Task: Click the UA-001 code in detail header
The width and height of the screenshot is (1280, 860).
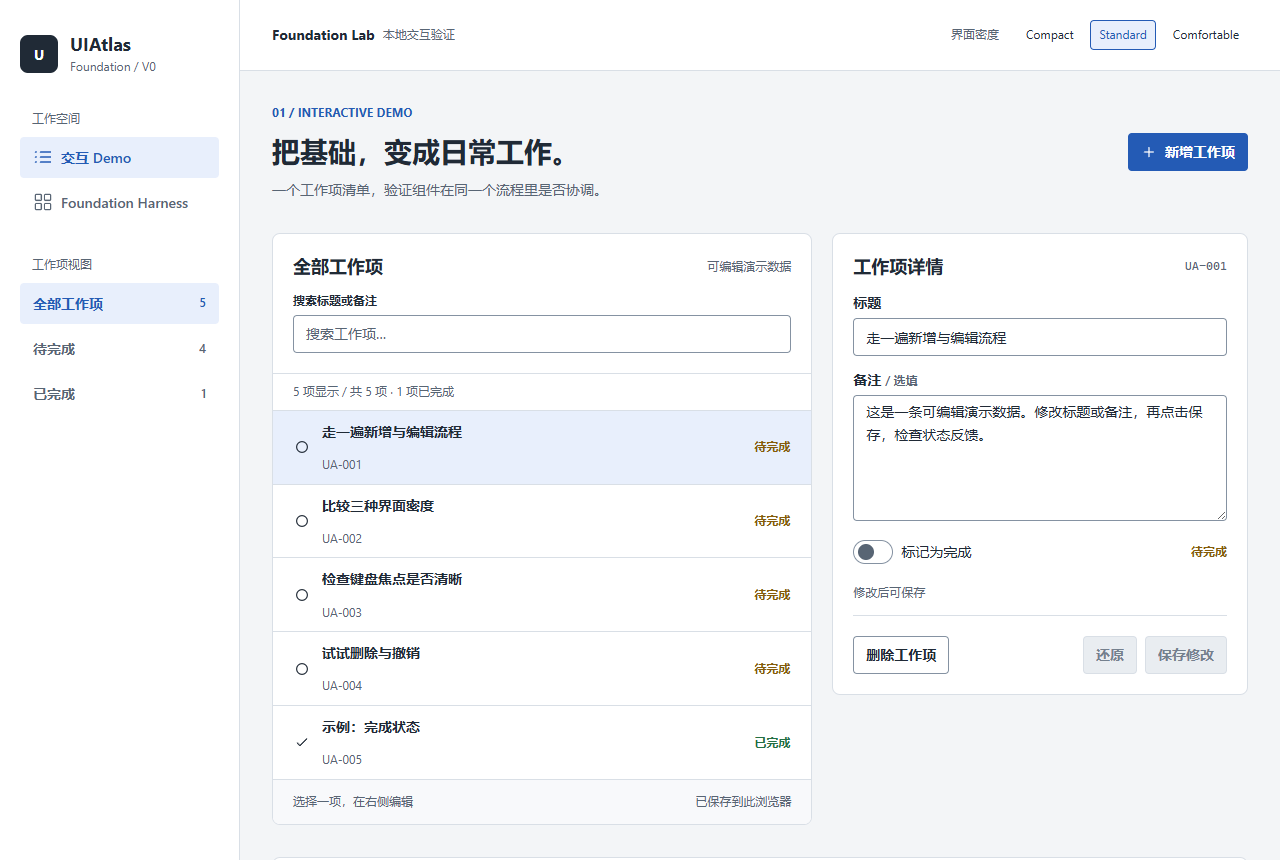Action: pos(1206,266)
